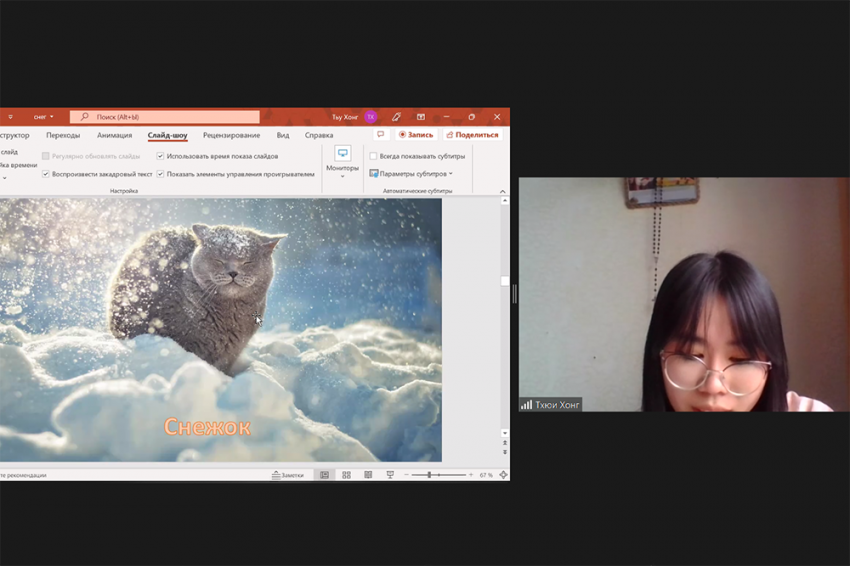
Task: Click the Monitors icon in the ribbon
Action: [342, 154]
